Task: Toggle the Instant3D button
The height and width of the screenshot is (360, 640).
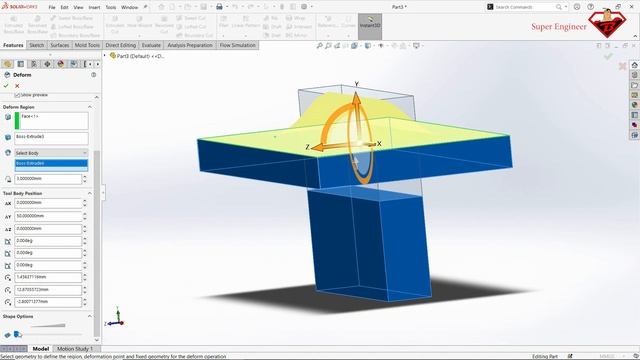Action: [370, 27]
